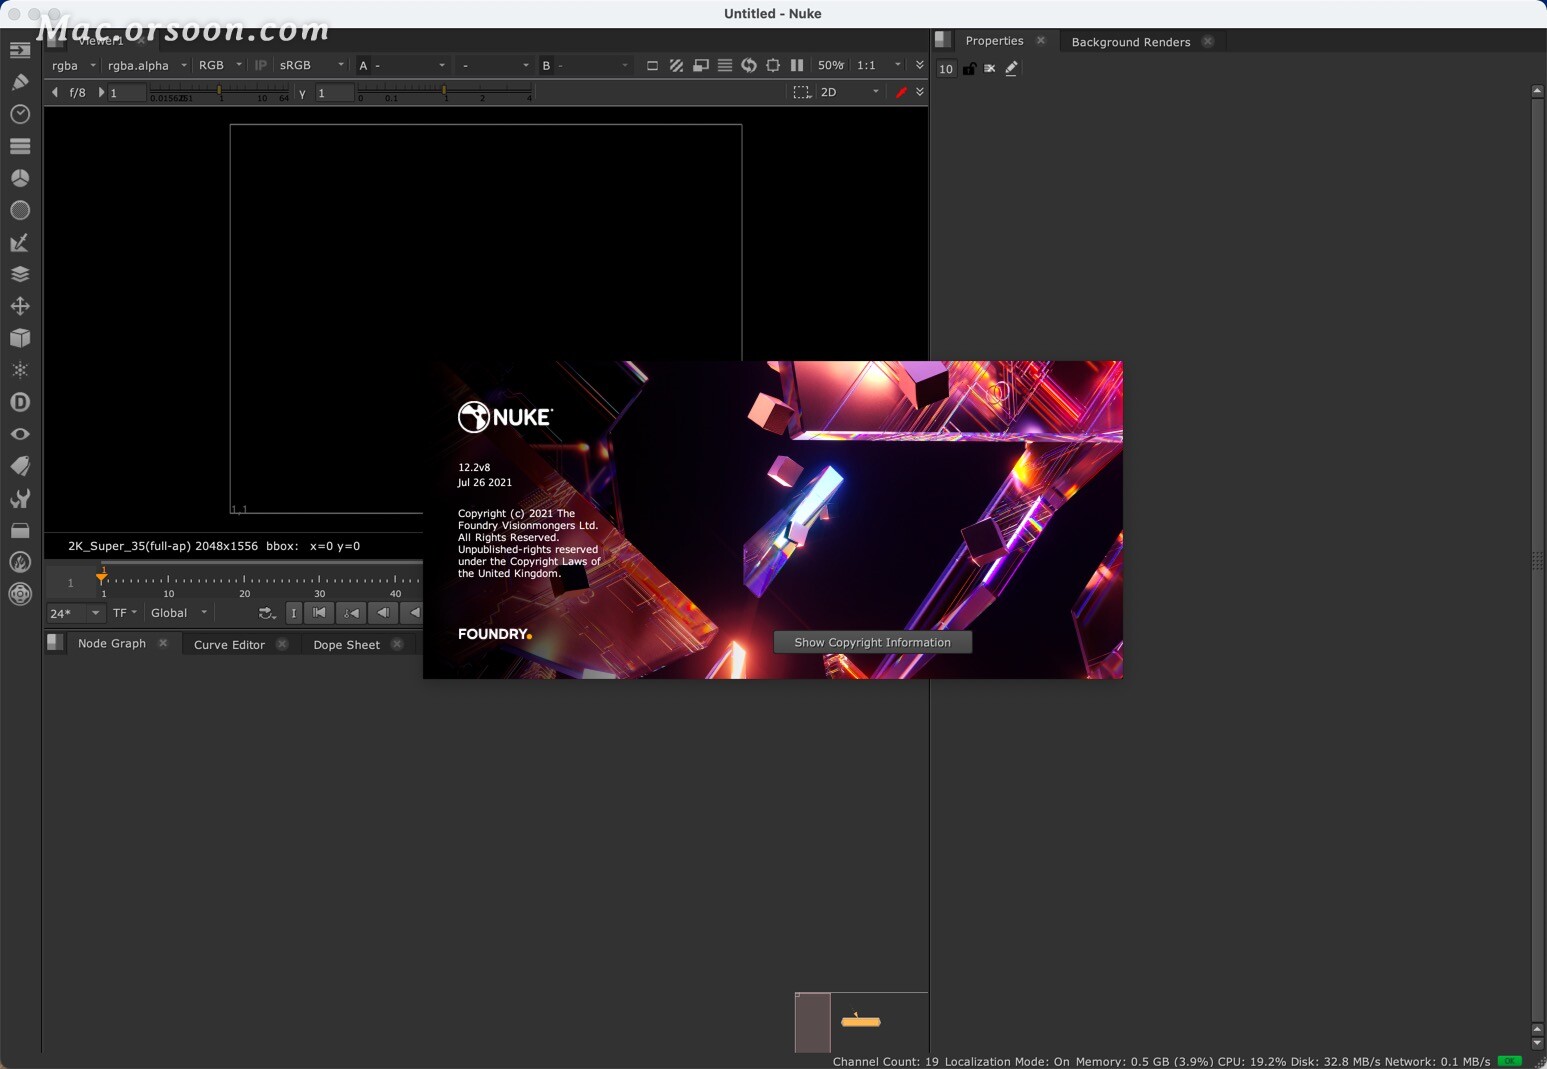The image size is (1547, 1069).
Task: Open the rgba channel layer dropdown
Action: click(74, 65)
